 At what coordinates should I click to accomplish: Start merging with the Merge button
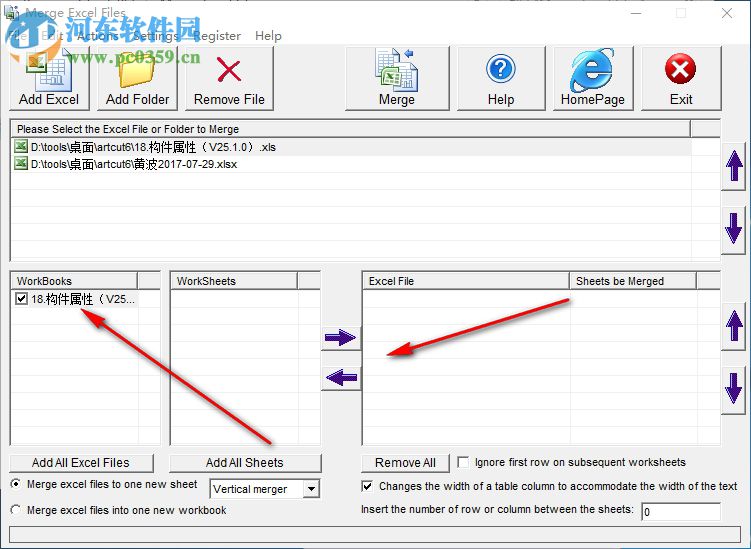click(x=397, y=79)
